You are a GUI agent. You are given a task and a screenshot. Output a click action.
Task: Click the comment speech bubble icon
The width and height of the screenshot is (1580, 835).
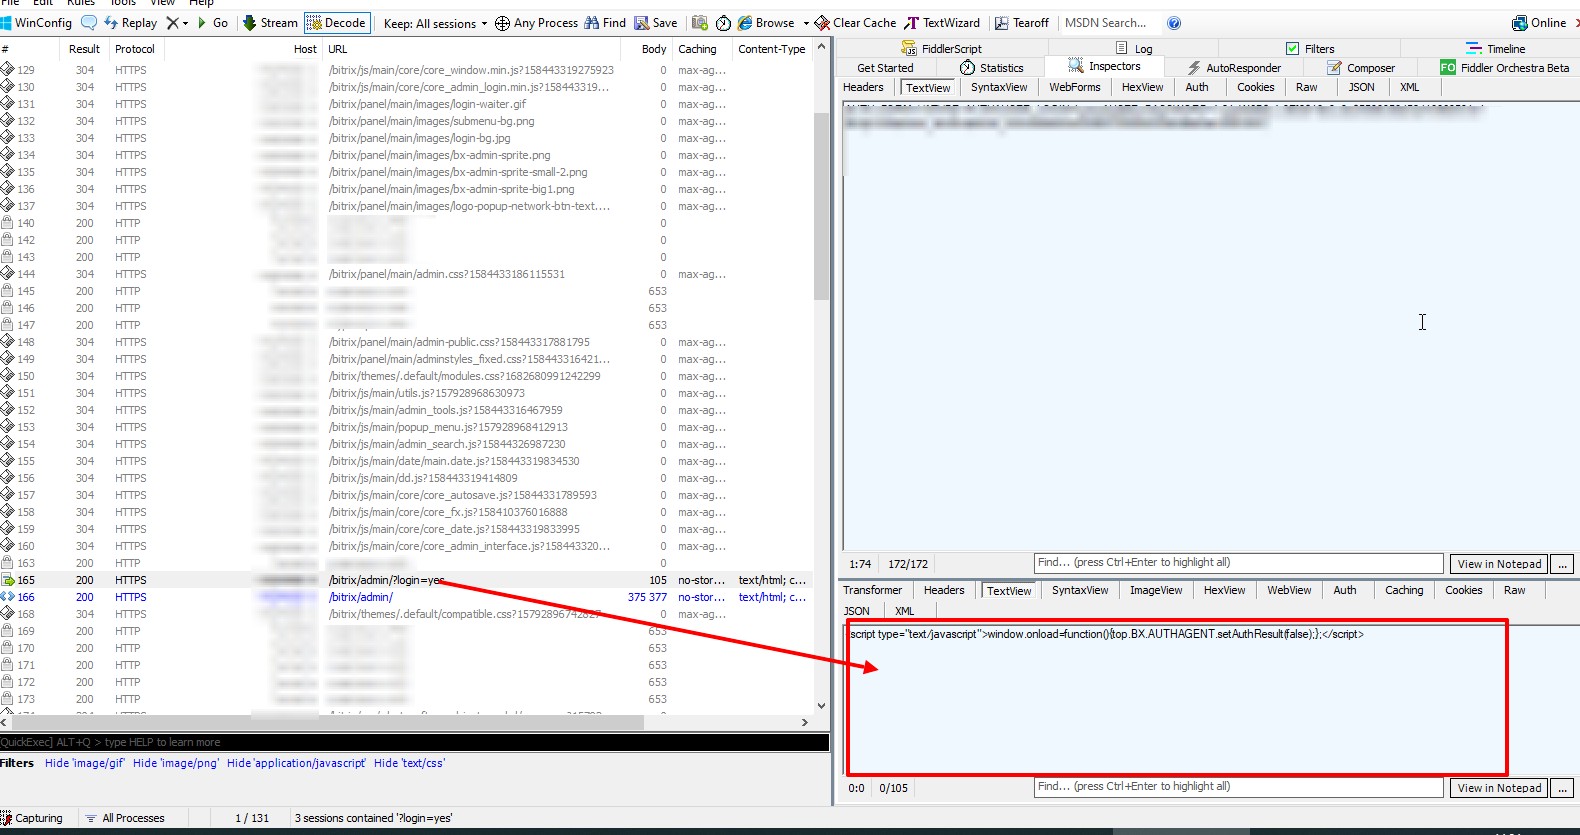pyautogui.click(x=89, y=23)
